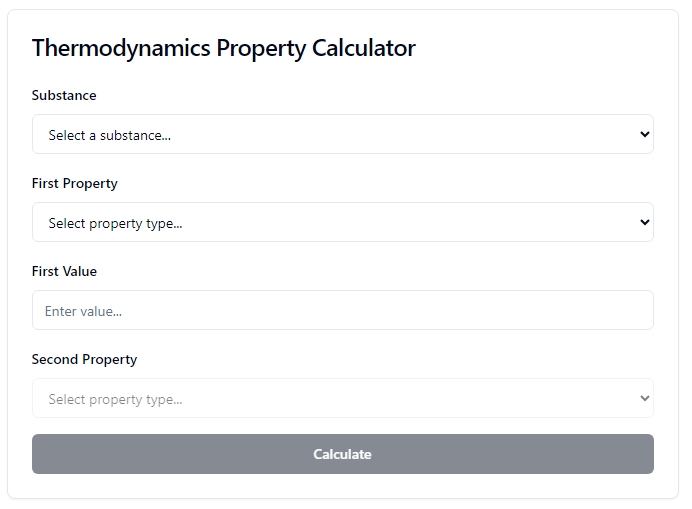Open the Substance dropdown
This screenshot has height=509, width=692.
click(342, 134)
